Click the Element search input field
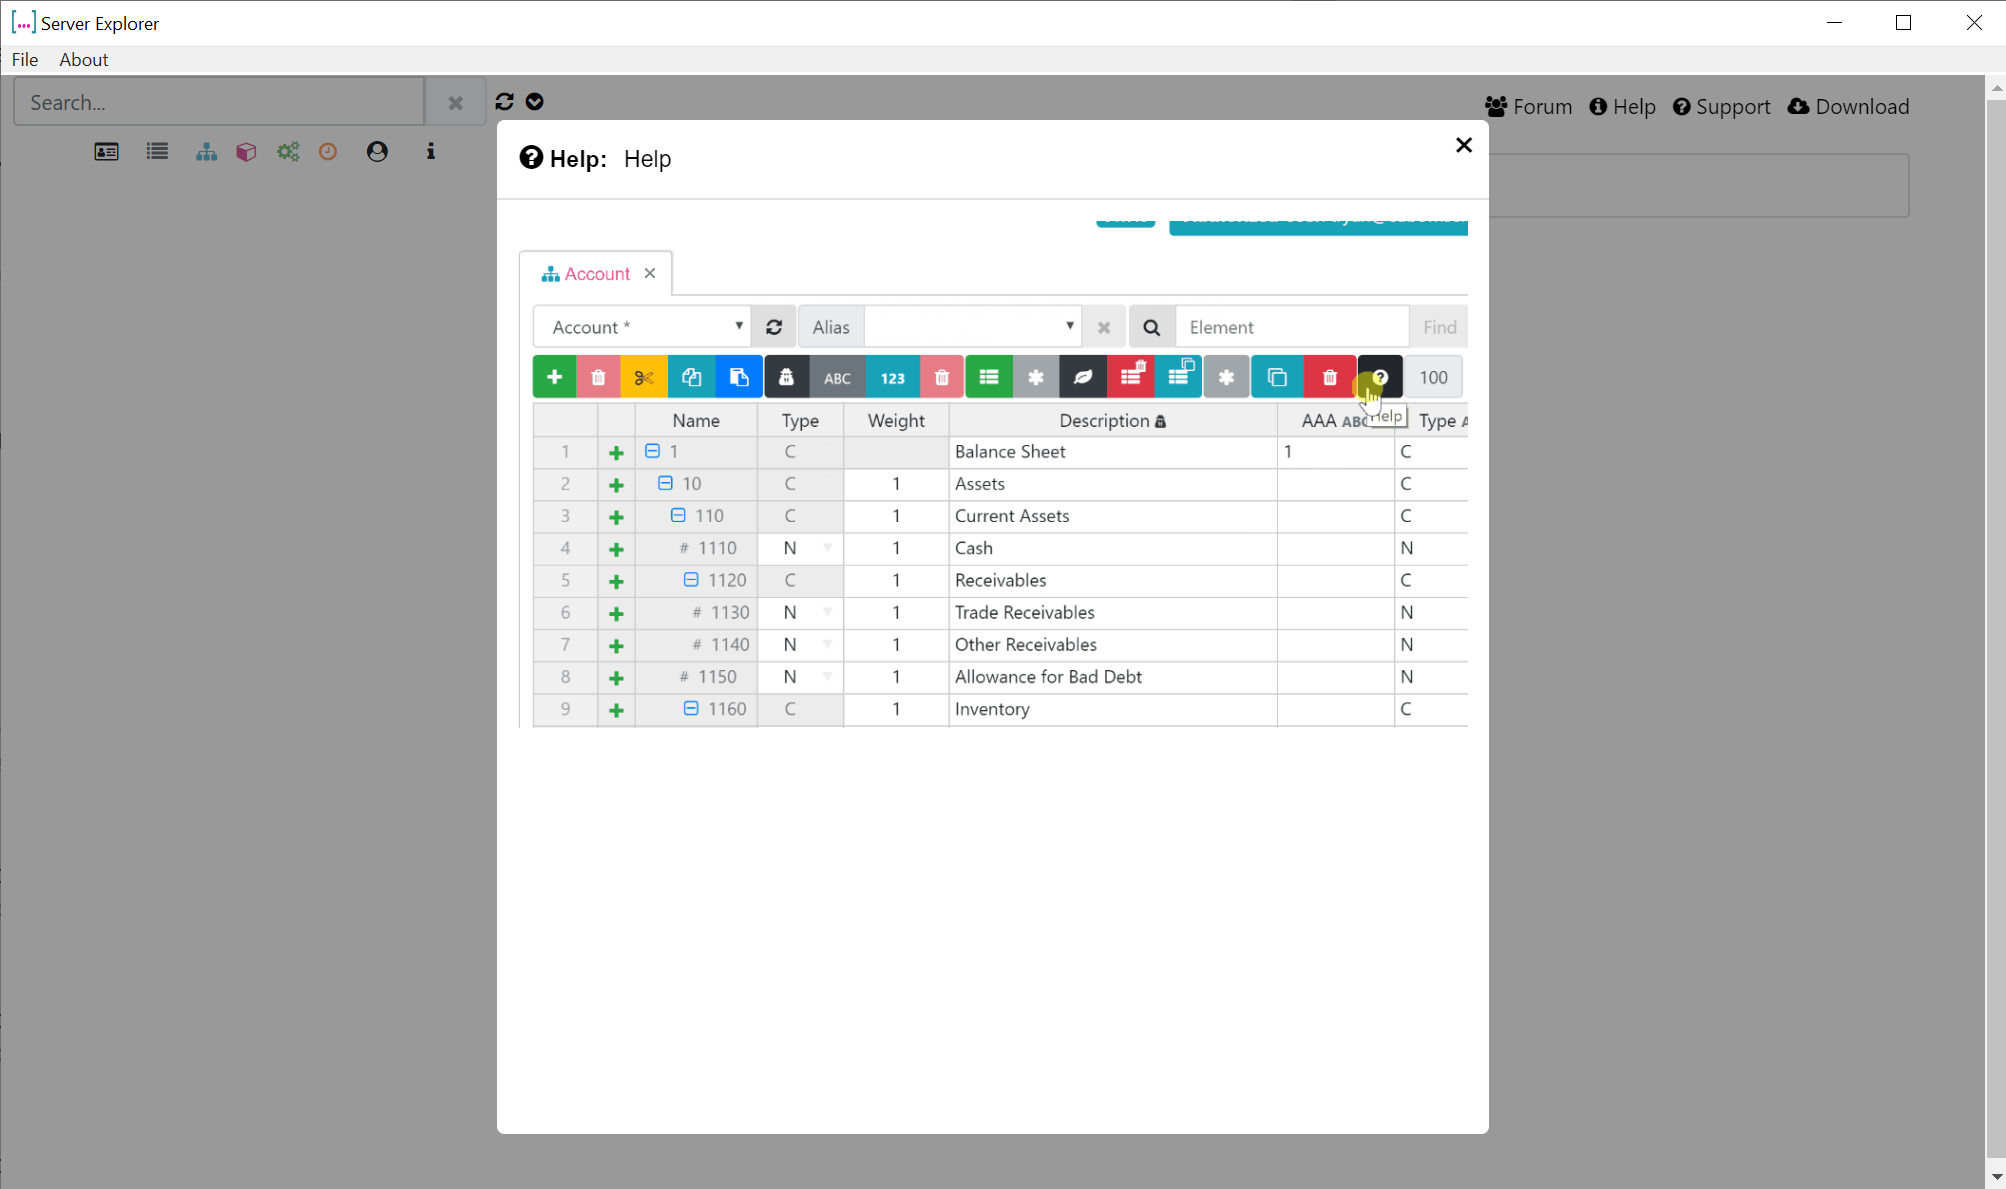Image resolution: width=2006 pixels, height=1189 pixels. click(1292, 327)
